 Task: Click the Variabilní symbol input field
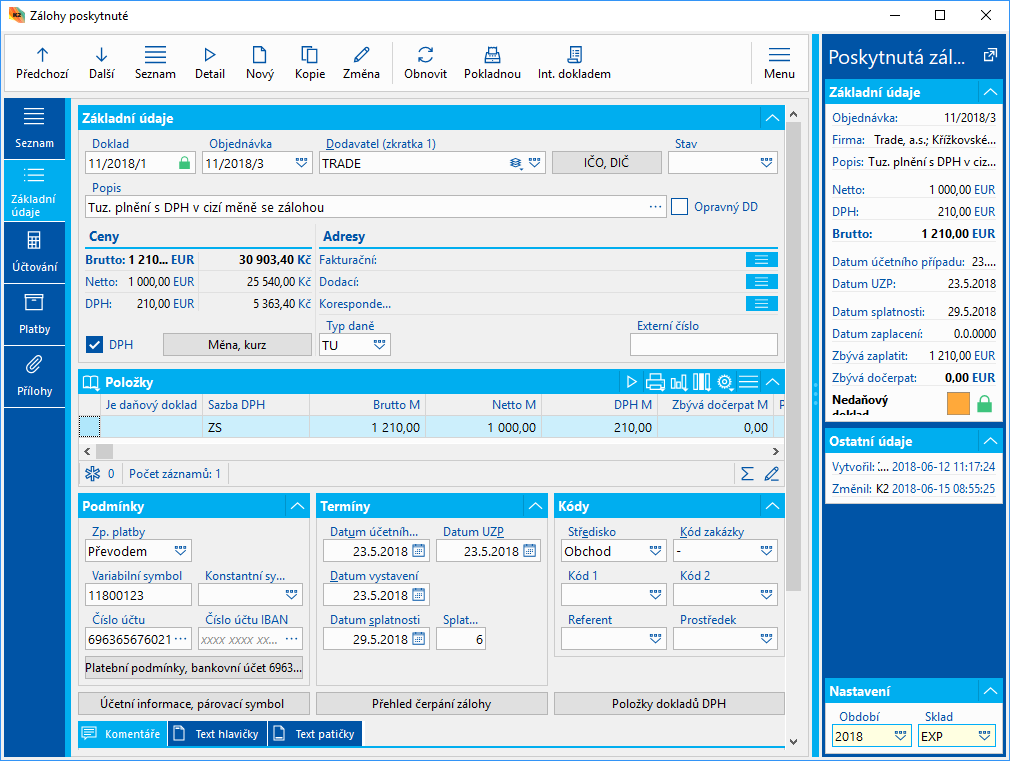(138, 595)
